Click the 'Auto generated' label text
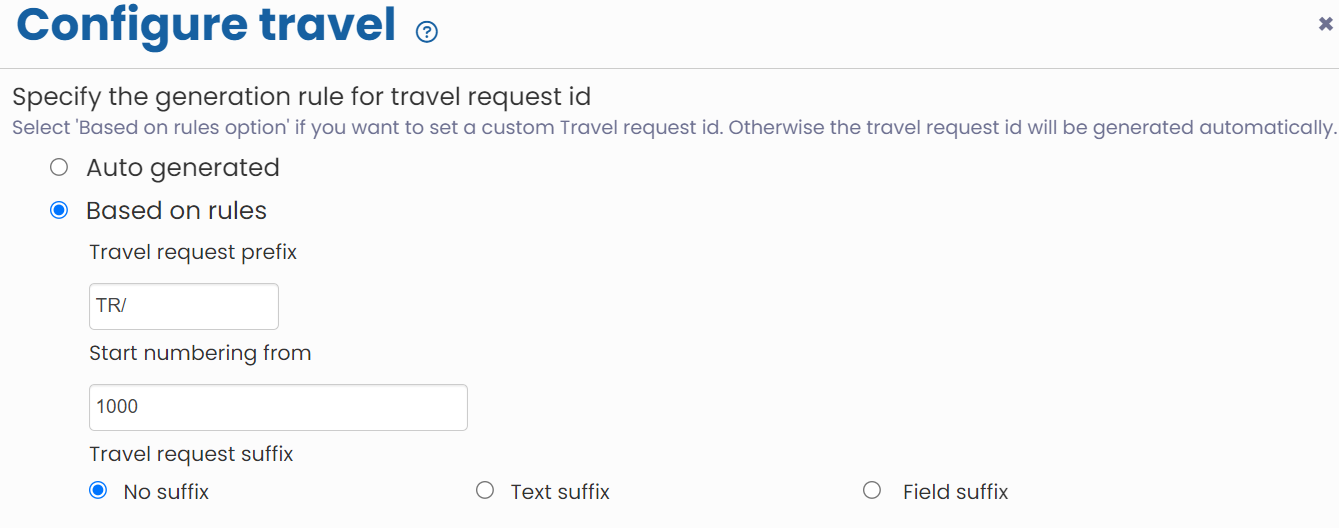This screenshot has height=528, width=1339. (x=183, y=168)
